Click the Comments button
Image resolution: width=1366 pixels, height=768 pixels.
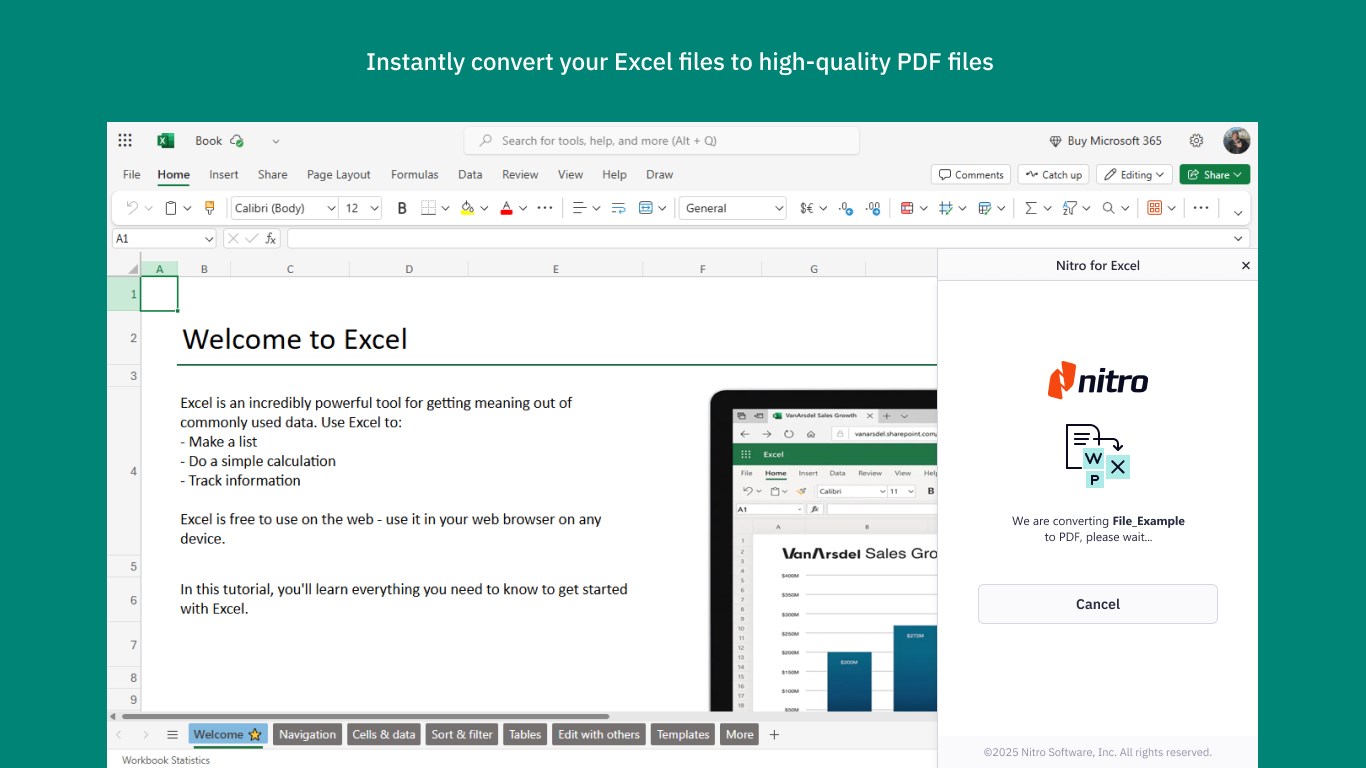click(971, 175)
